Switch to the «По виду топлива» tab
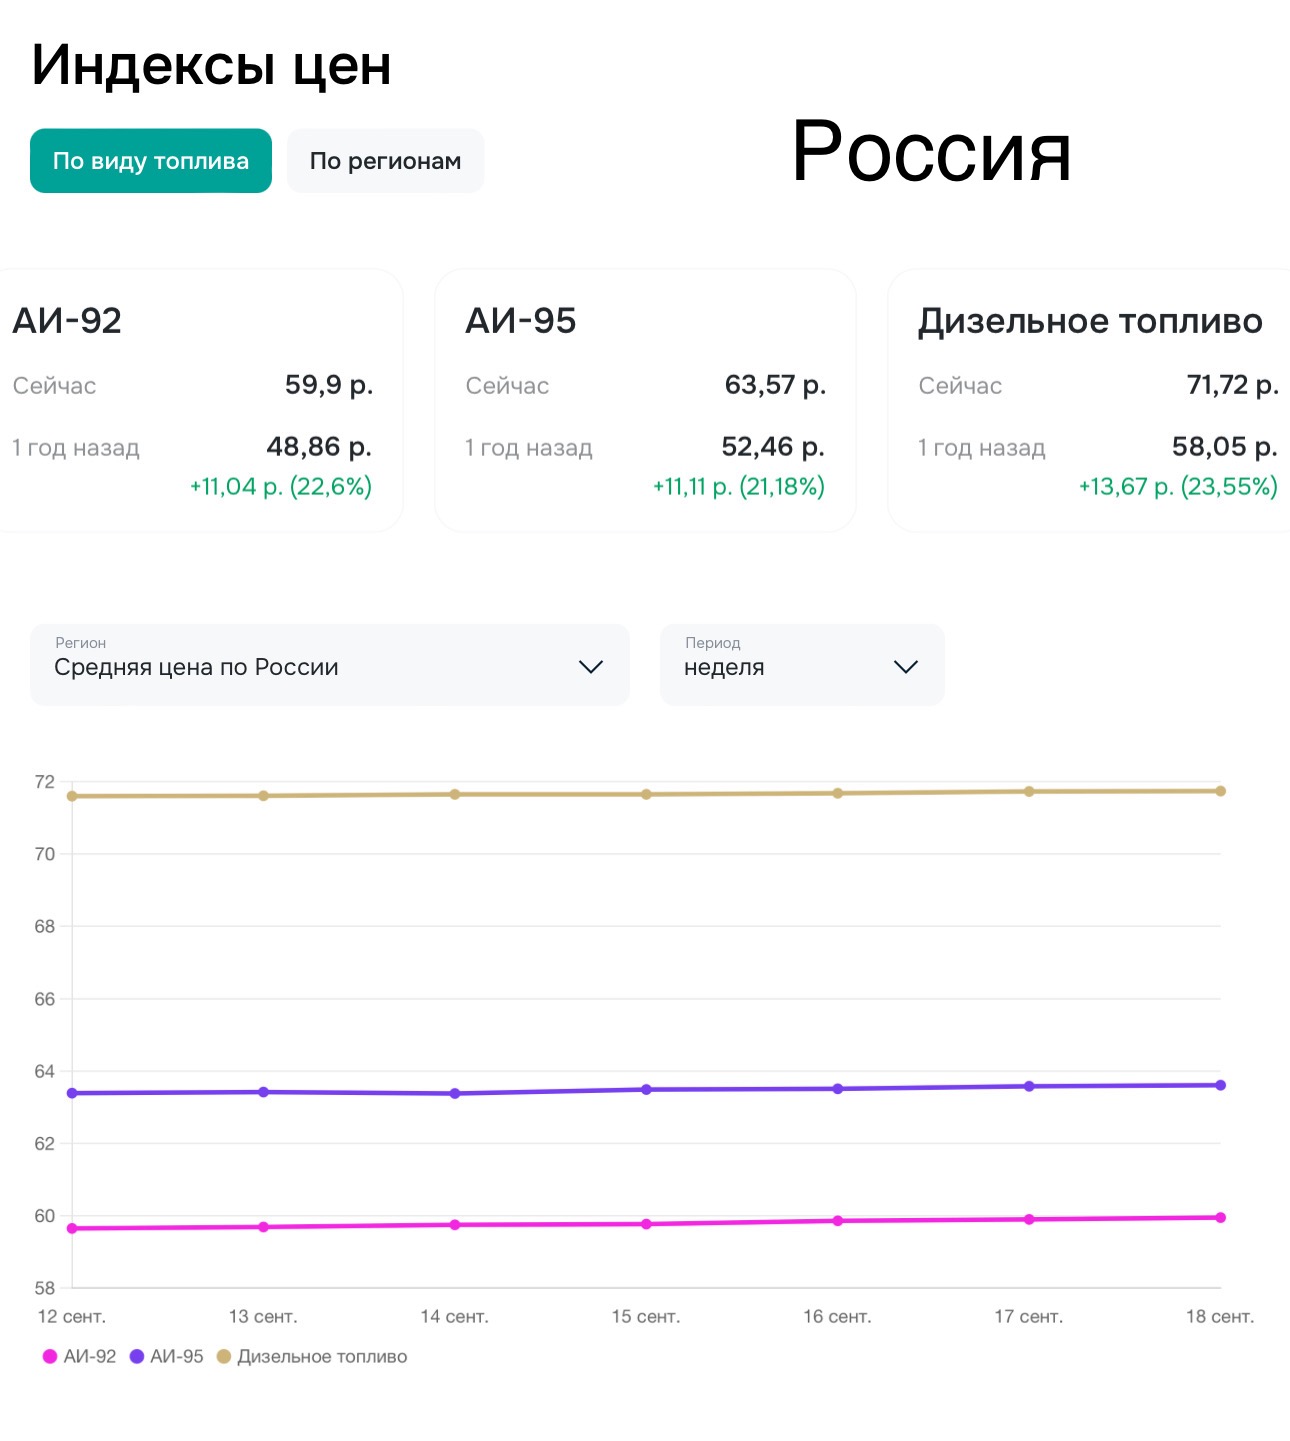Viewport: 1290px width, 1441px height. [x=151, y=161]
